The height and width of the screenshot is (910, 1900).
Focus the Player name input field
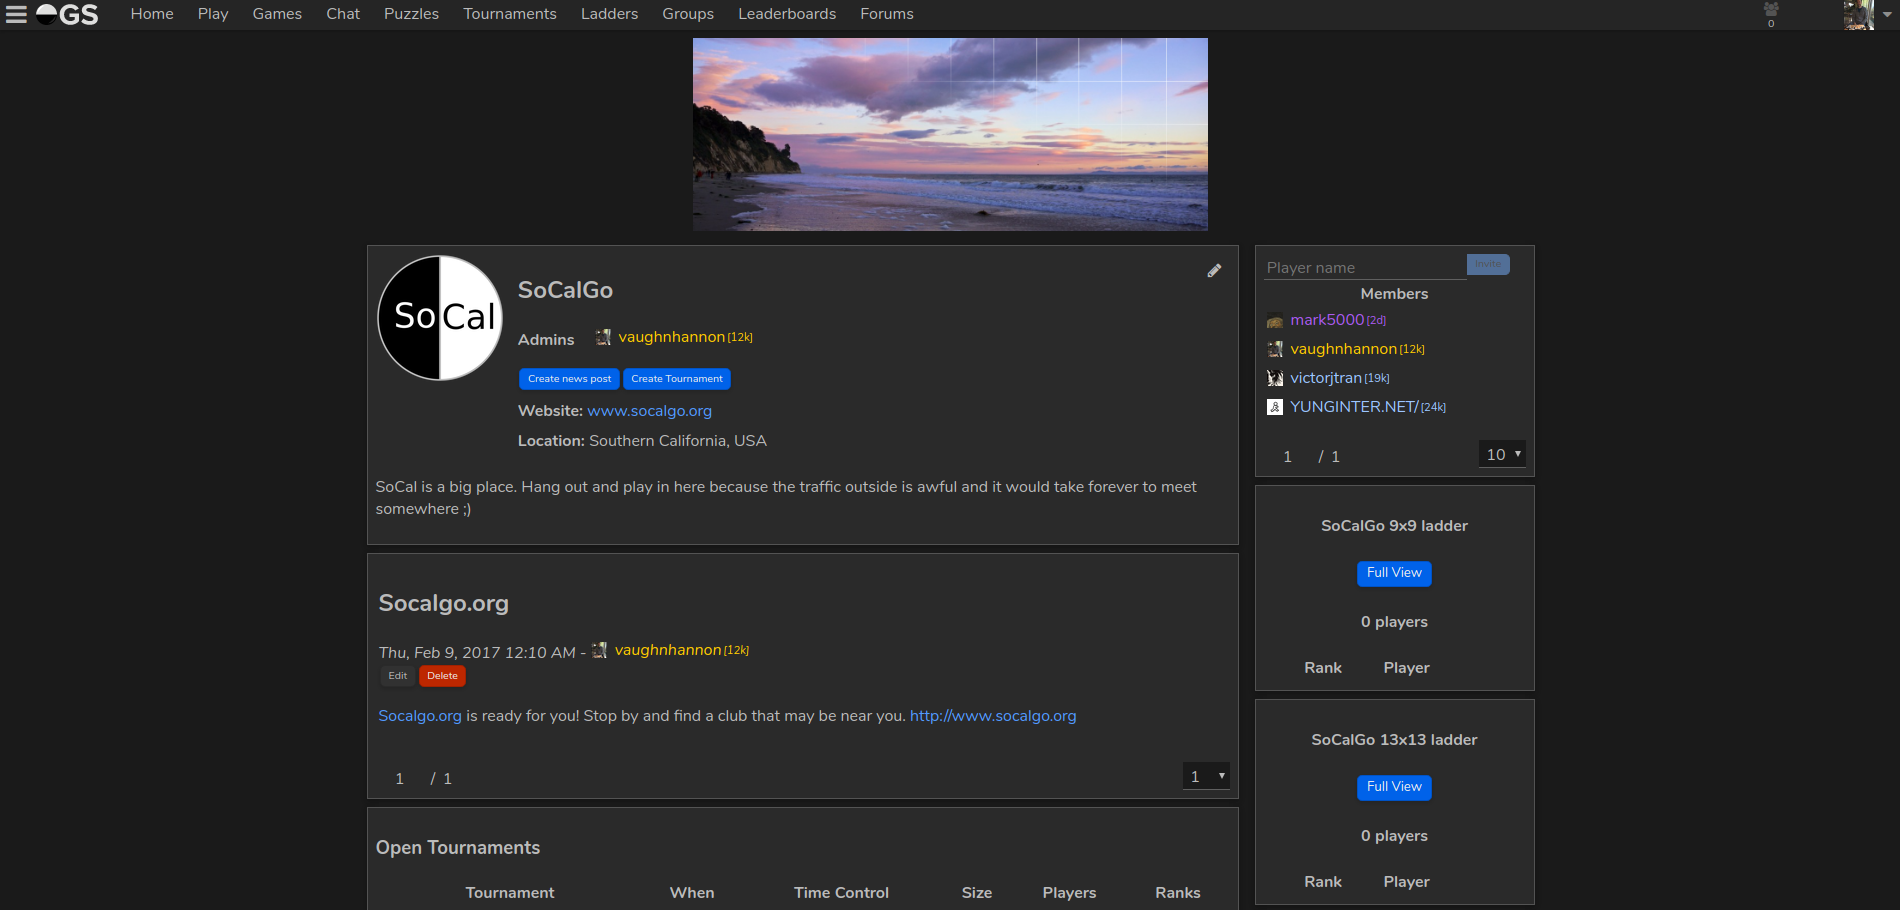1364,267
